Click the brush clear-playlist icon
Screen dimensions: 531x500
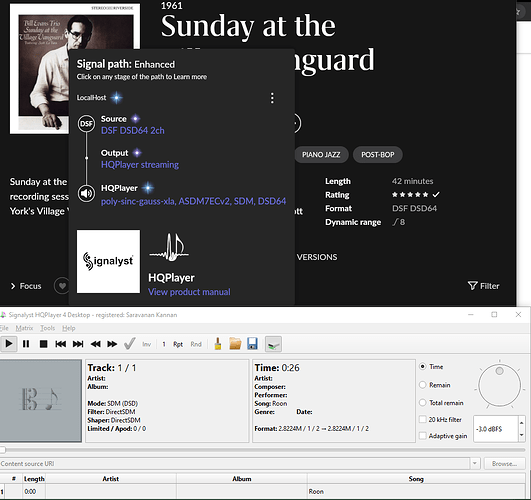tap(218, 344)
